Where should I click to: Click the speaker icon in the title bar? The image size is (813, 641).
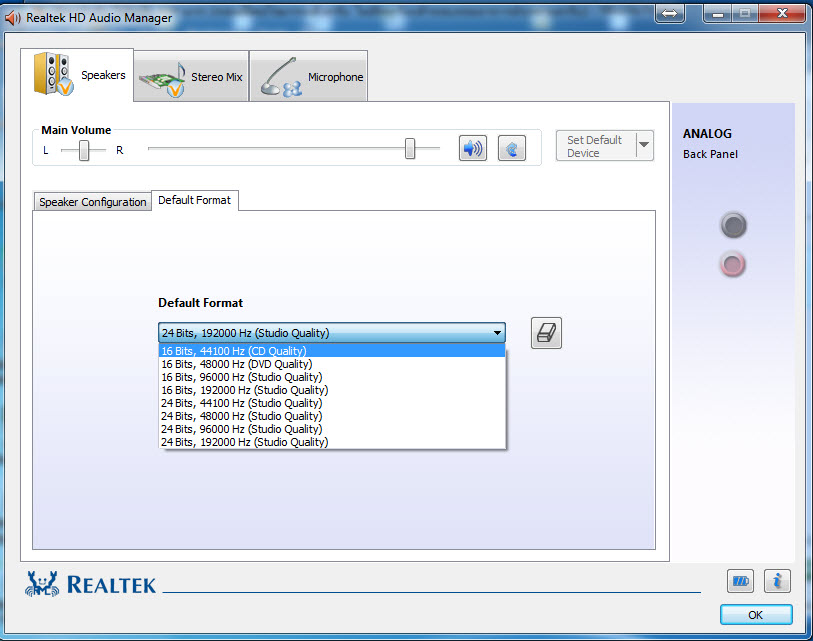tap(12, 18)
